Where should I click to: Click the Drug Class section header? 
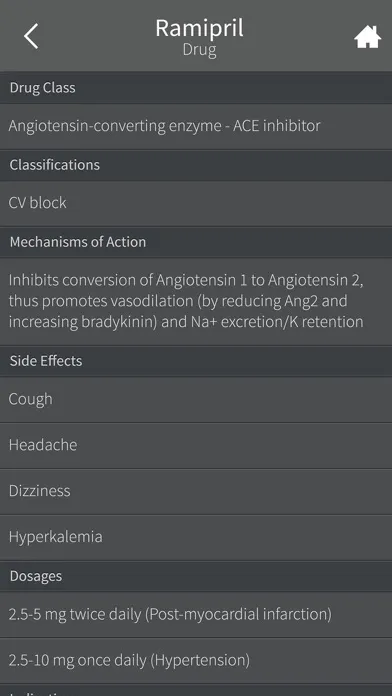coord(196,88)
